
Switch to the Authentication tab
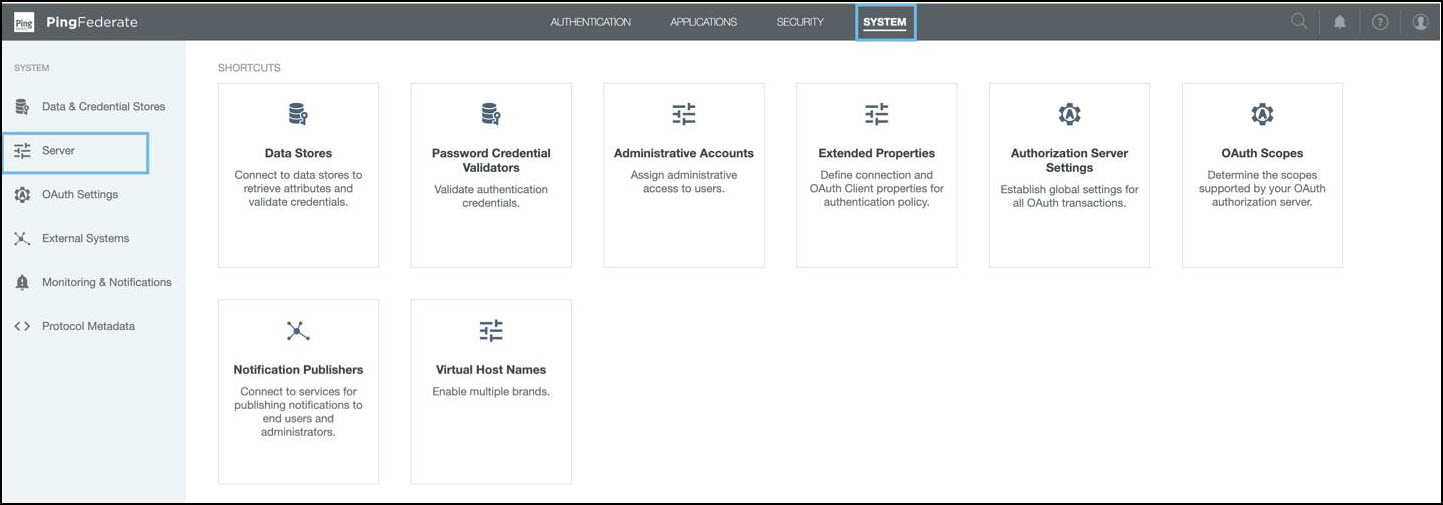tap(591, 22)
